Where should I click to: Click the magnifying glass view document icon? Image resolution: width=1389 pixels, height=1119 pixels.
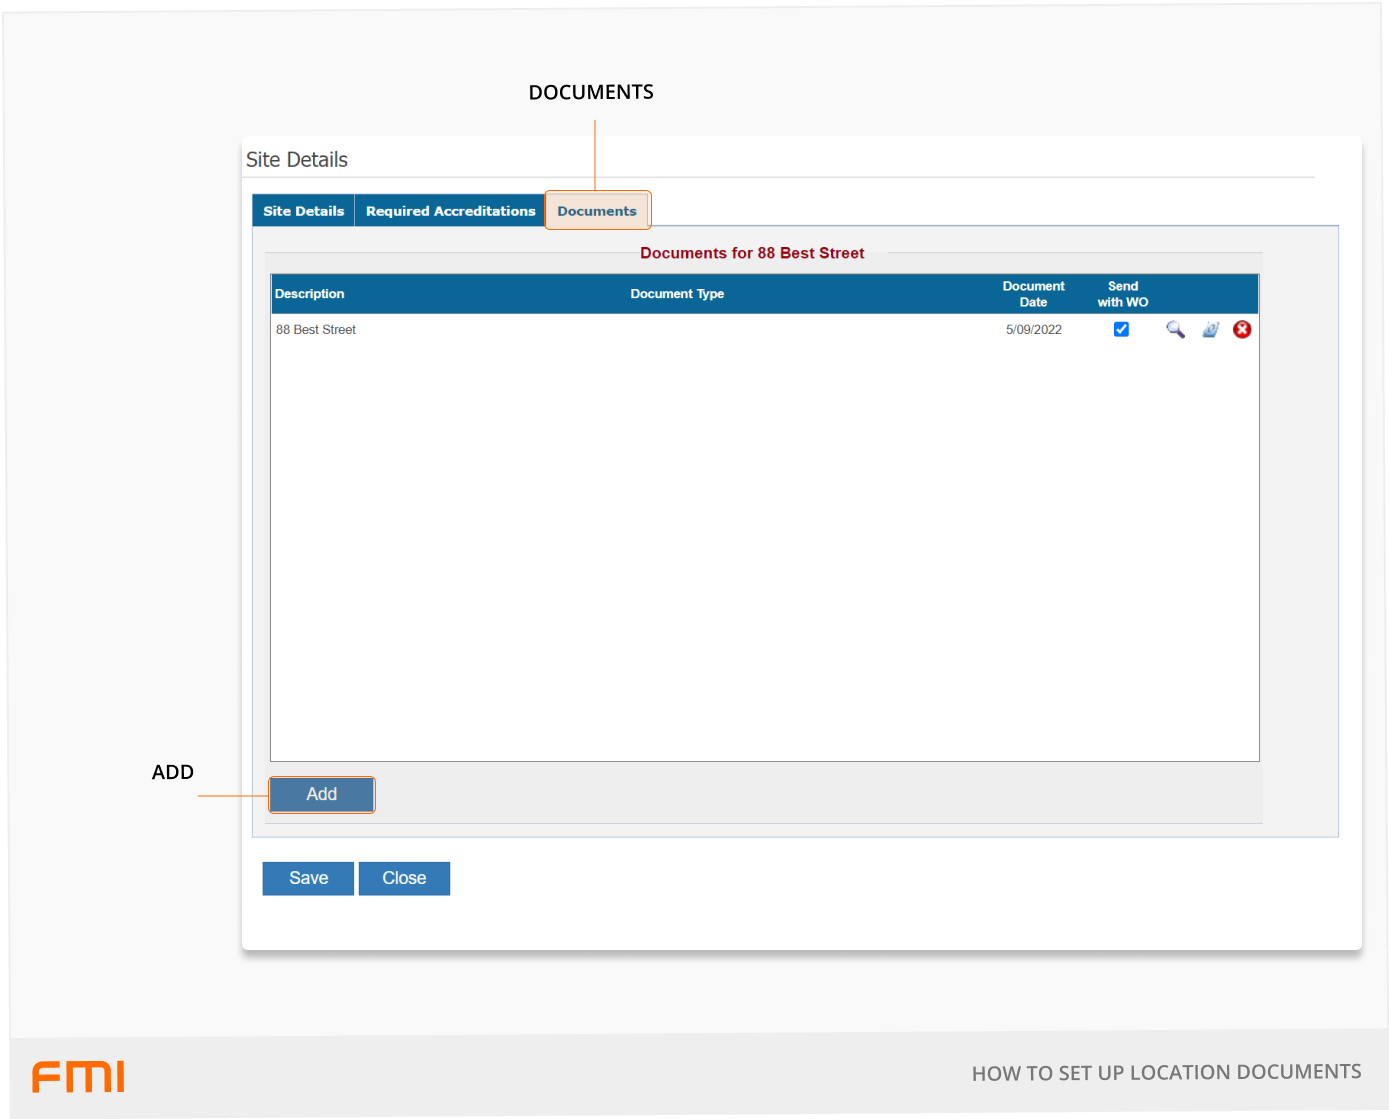pyautogui.click(x=1175, y=330)
